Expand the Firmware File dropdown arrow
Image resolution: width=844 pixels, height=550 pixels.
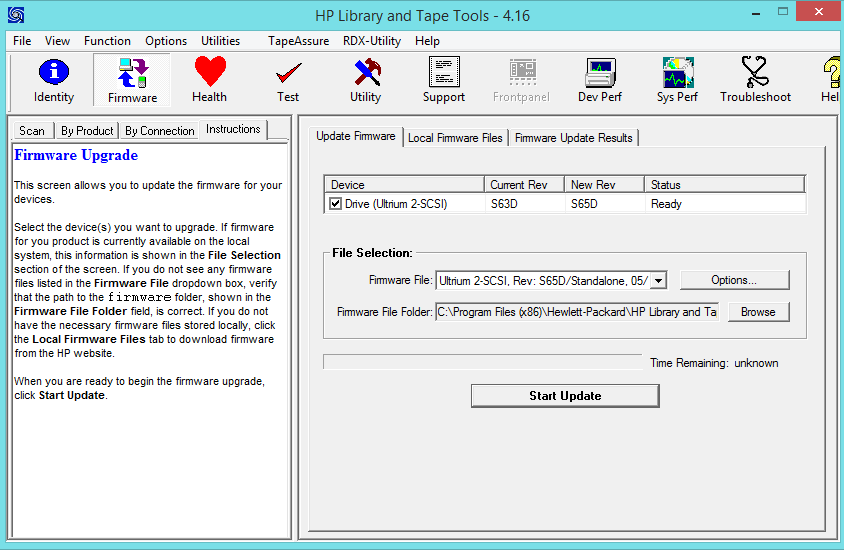tap(658, 280)
